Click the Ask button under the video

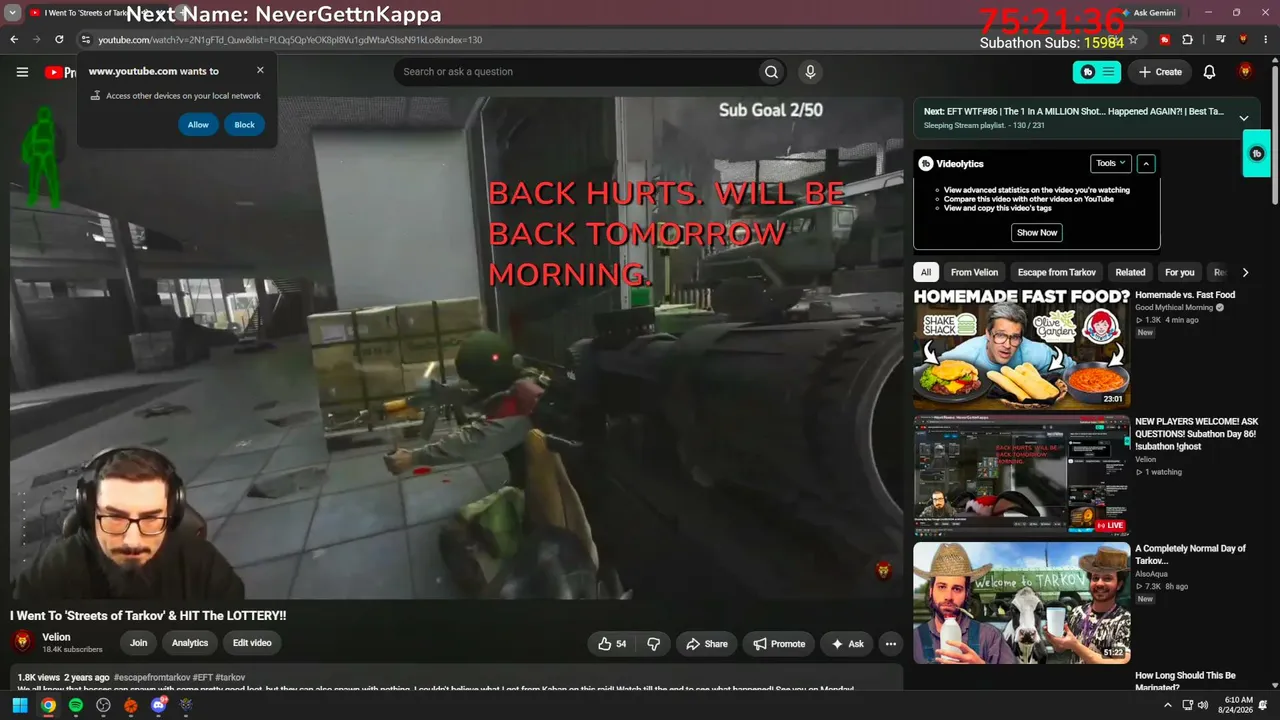coord(847,644)
